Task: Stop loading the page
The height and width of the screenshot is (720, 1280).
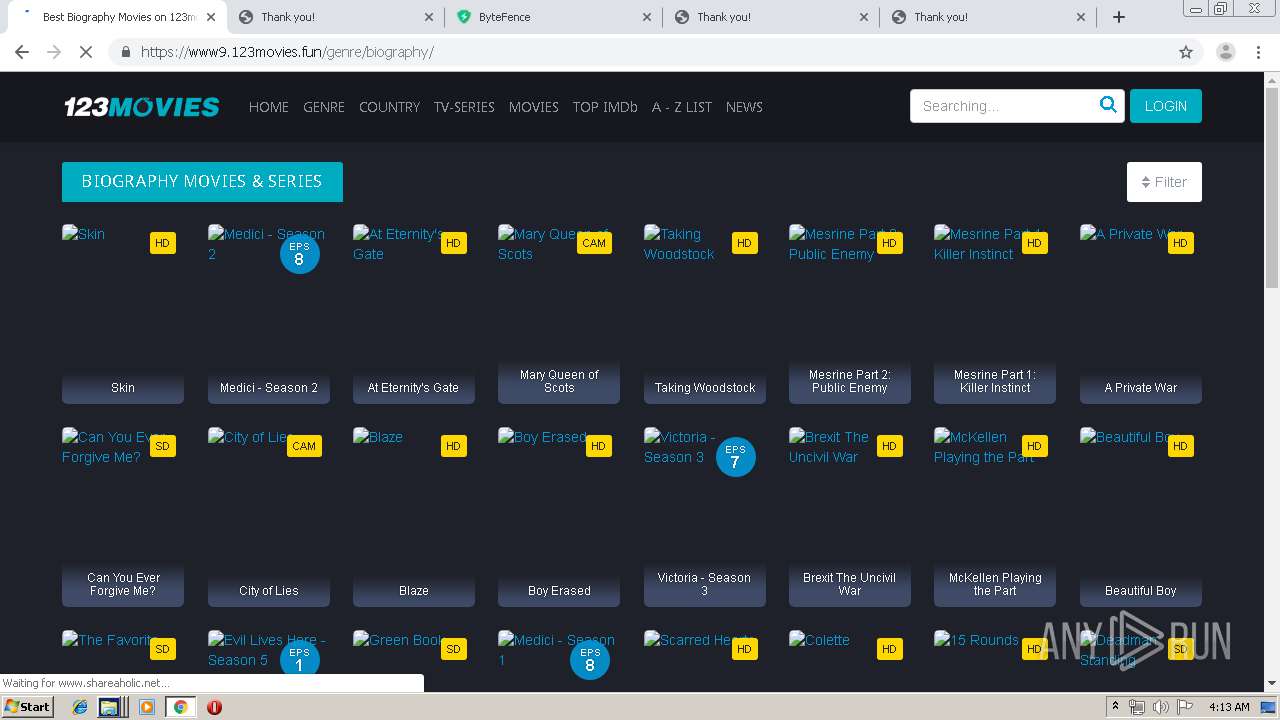Action: pos(86,52)
